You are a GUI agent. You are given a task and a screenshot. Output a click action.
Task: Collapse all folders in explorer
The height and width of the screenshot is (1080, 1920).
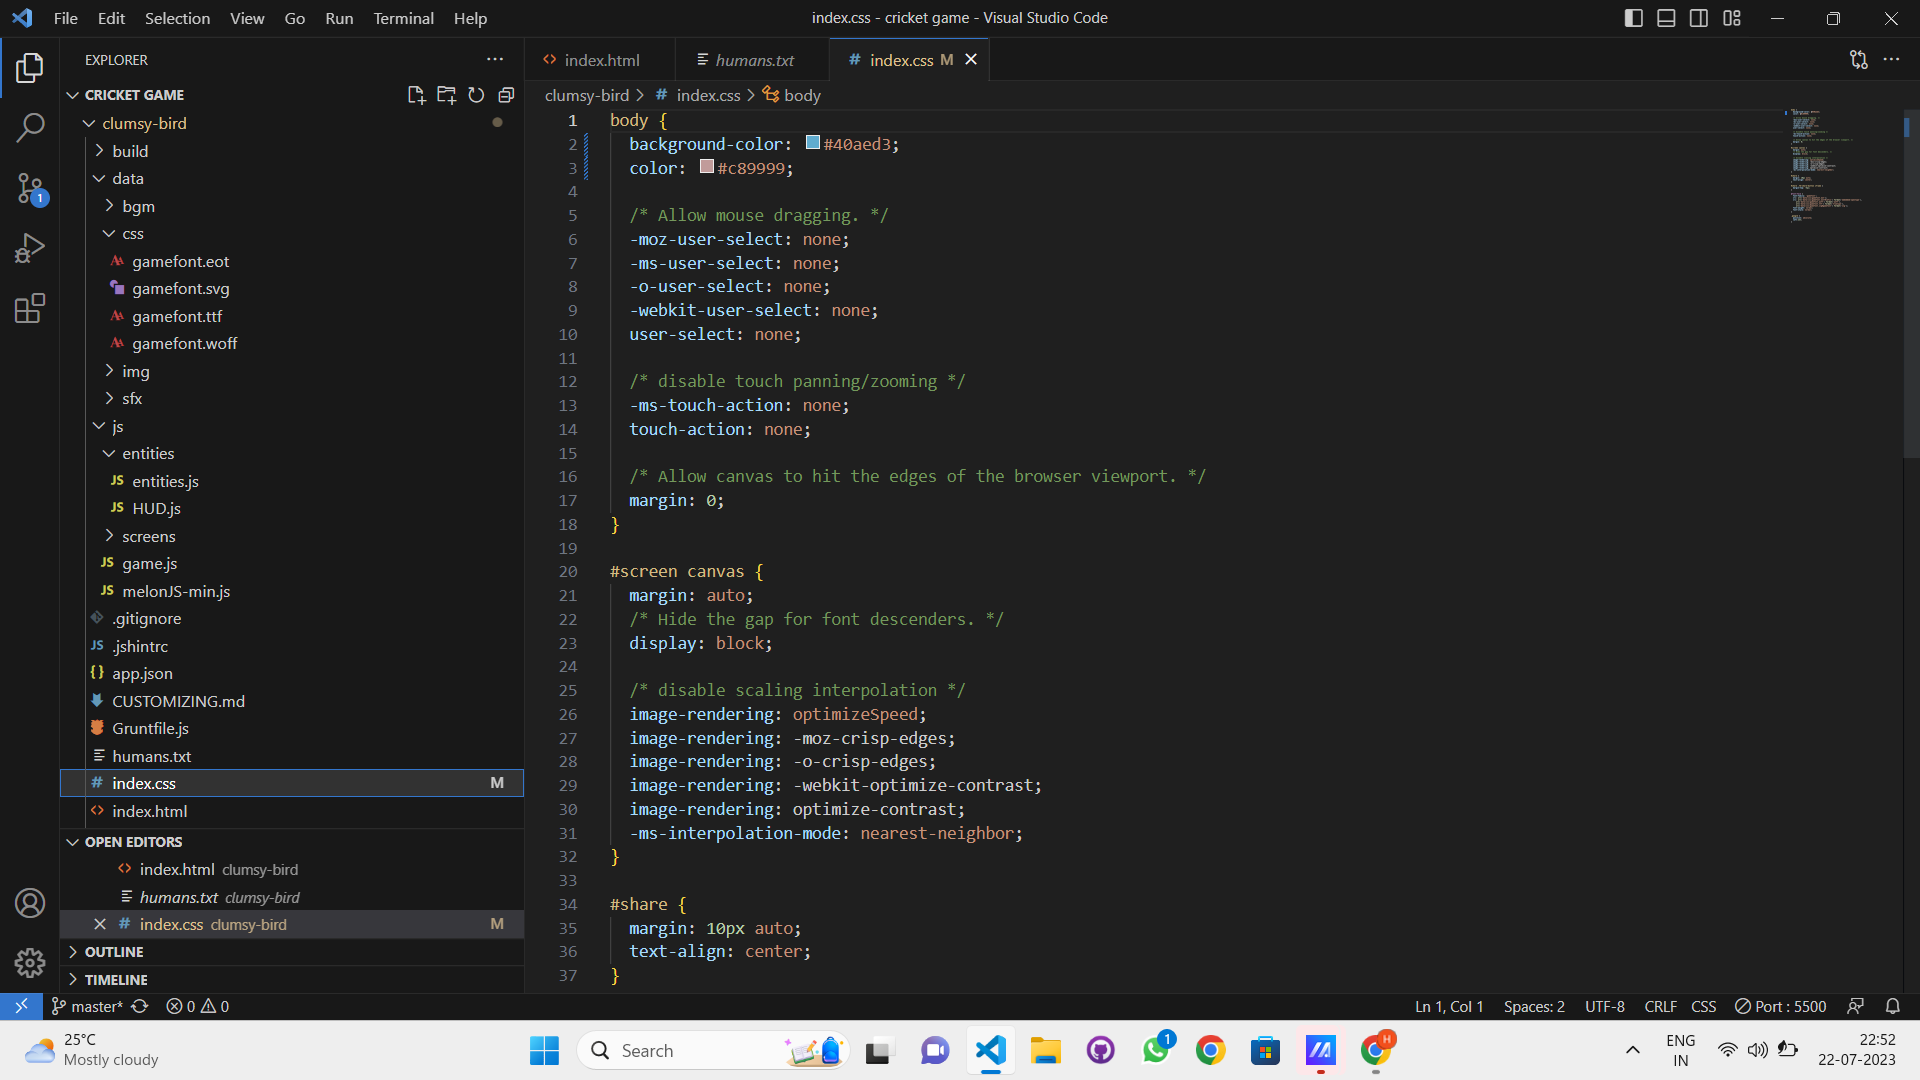click(506, 95)
